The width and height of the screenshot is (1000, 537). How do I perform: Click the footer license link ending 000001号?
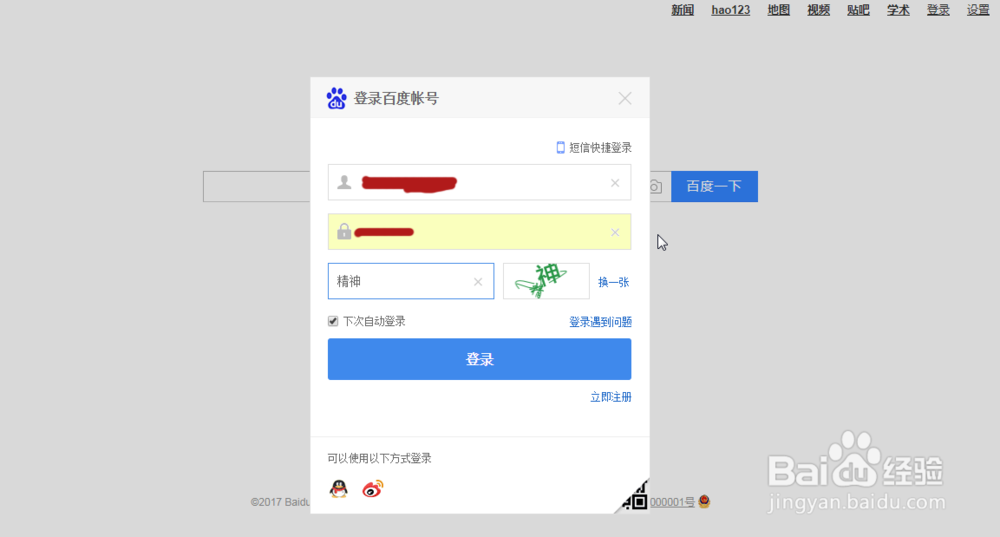point(672,503)
